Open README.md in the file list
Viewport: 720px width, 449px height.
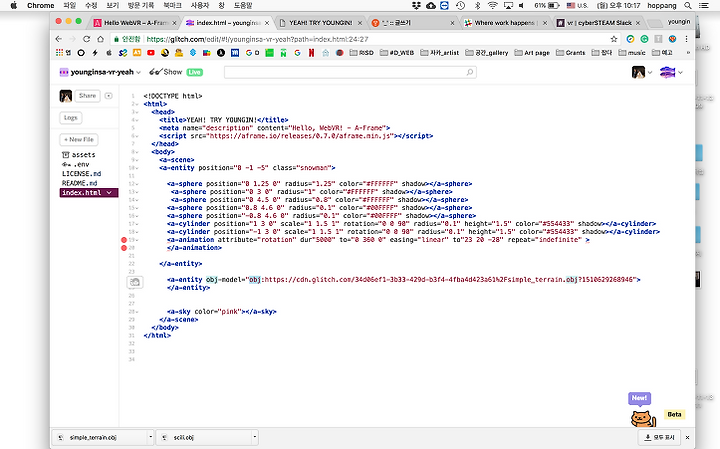click(x=79, y=183)
